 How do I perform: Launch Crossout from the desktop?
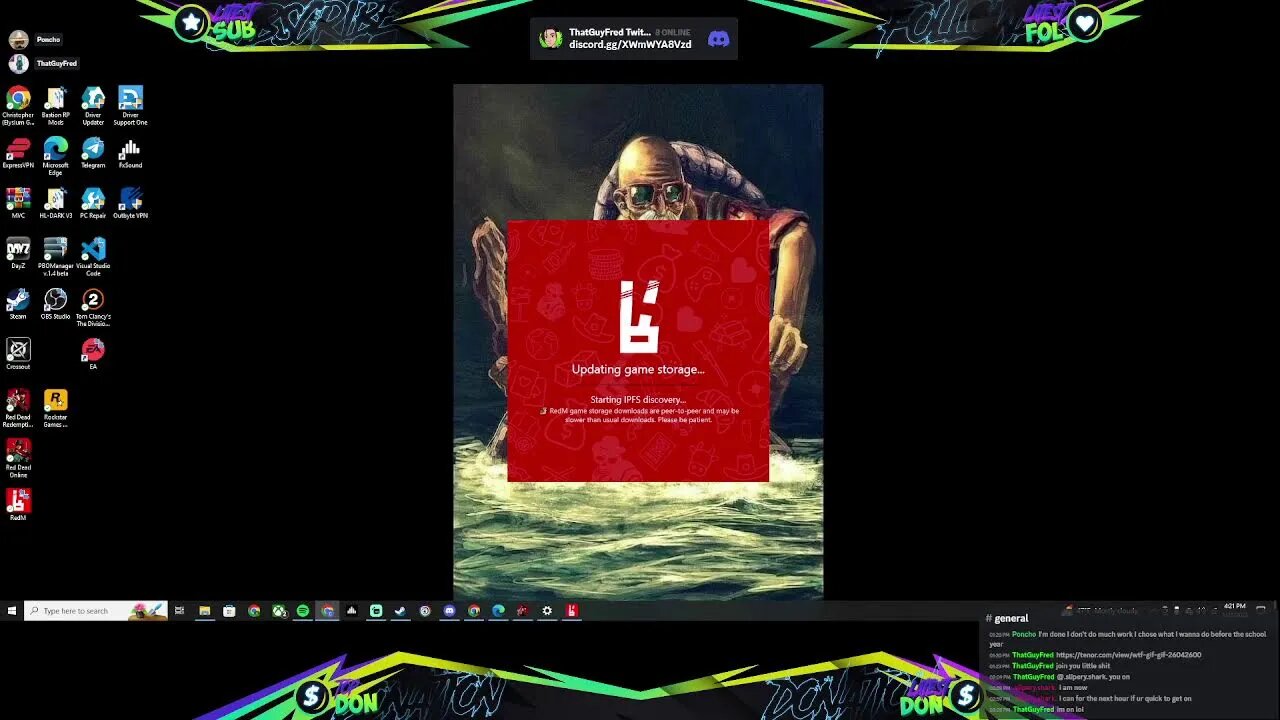[x=18, y=354]
